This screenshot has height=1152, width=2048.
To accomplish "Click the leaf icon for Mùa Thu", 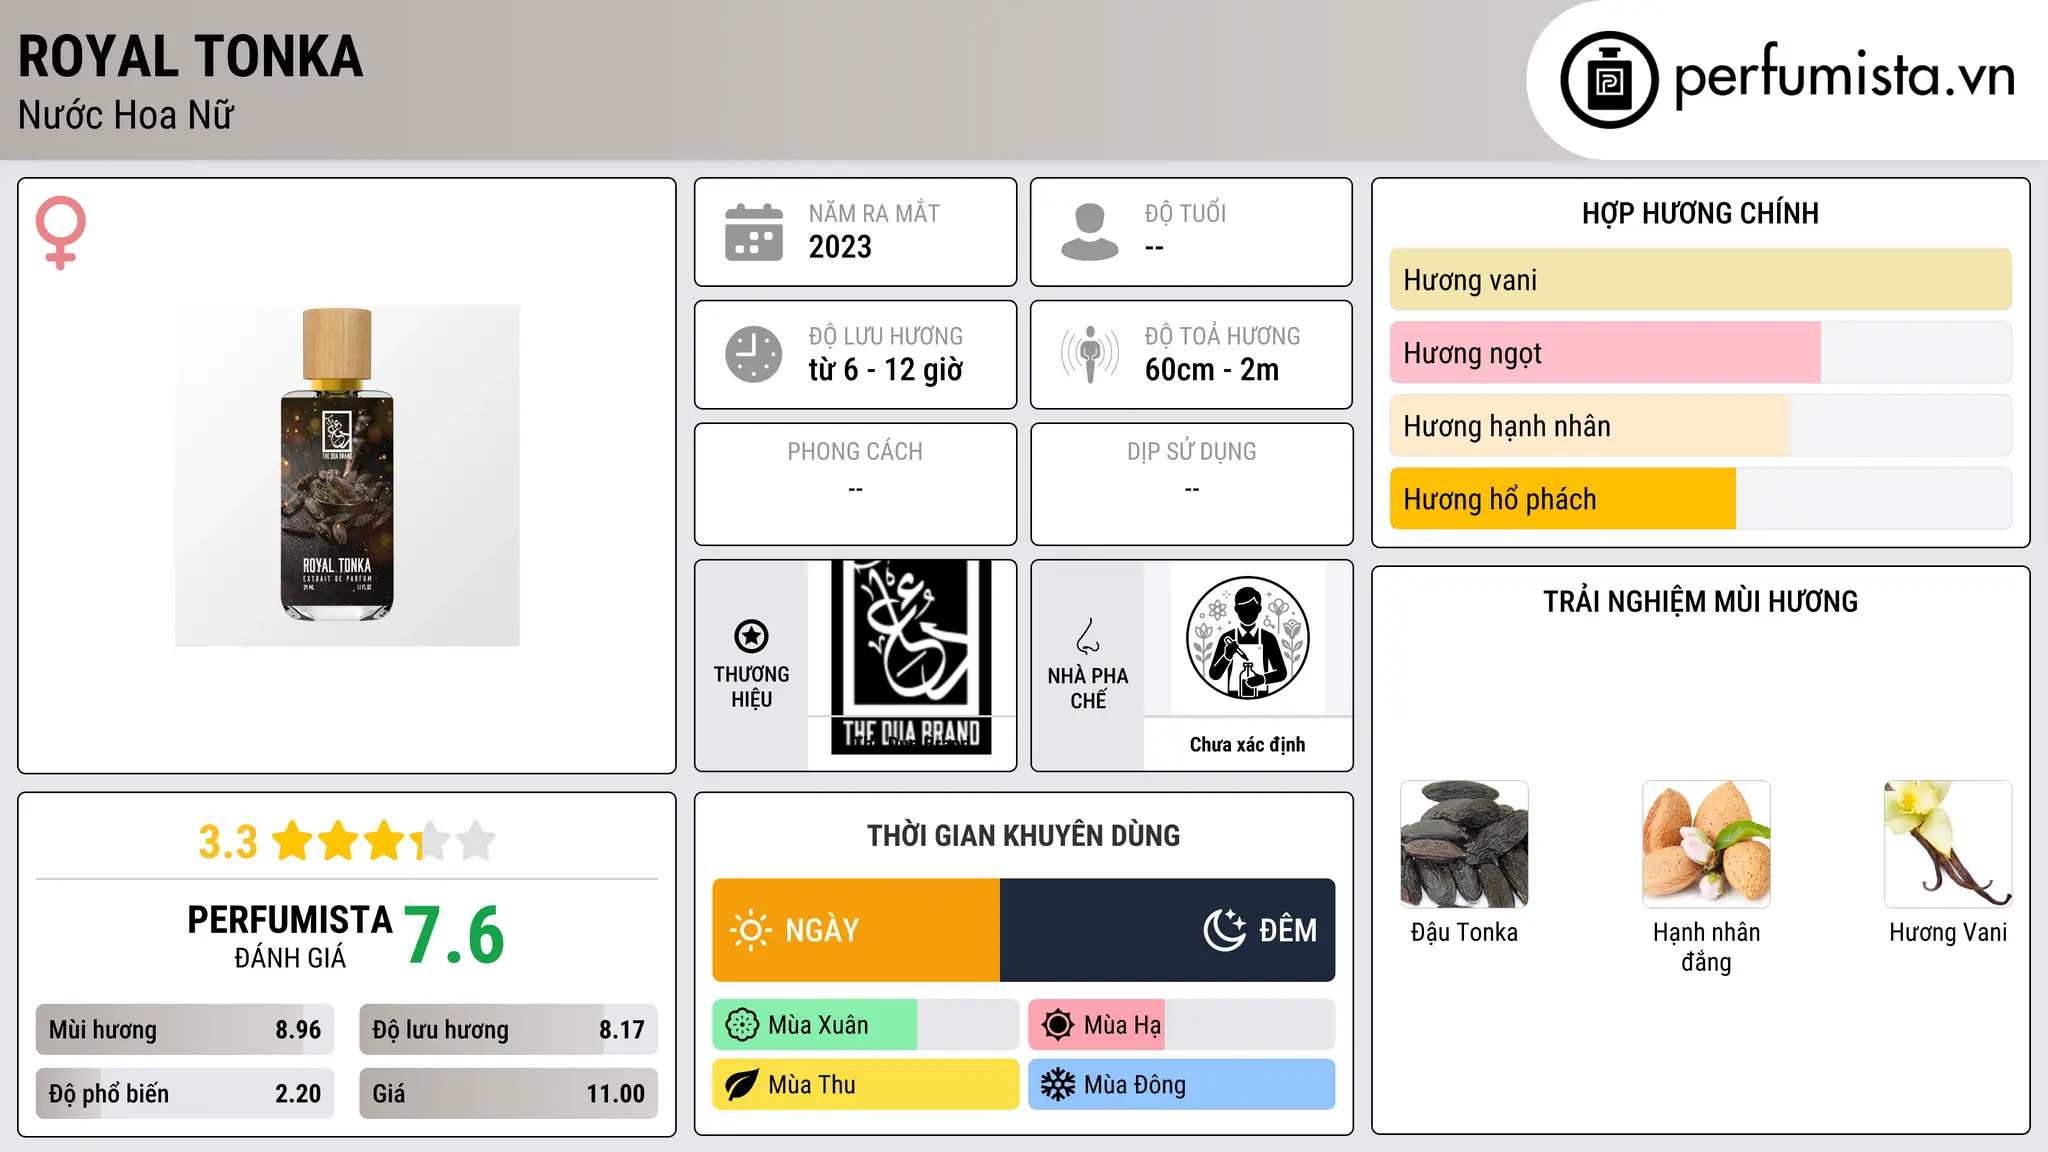I will [x=742, y=1085].
